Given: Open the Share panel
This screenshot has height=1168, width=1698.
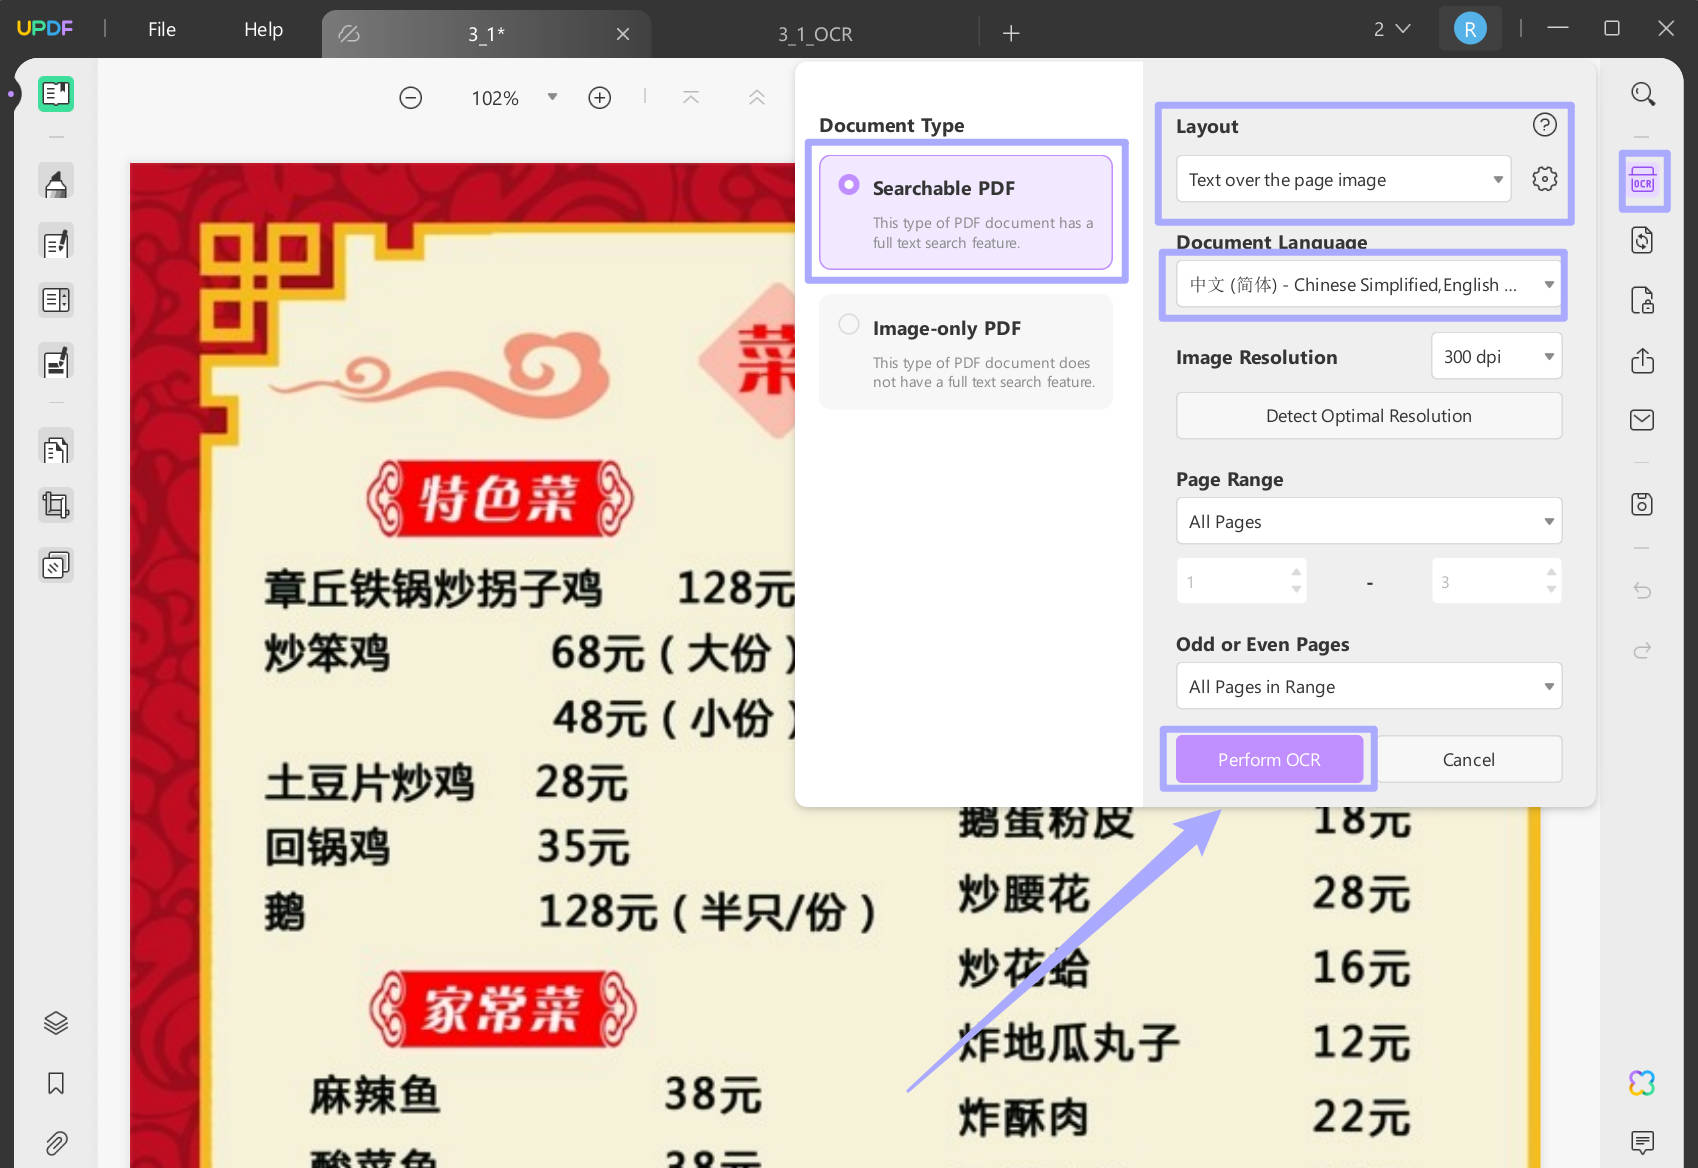Looking at the screenshot, I should coord(1643,361).
